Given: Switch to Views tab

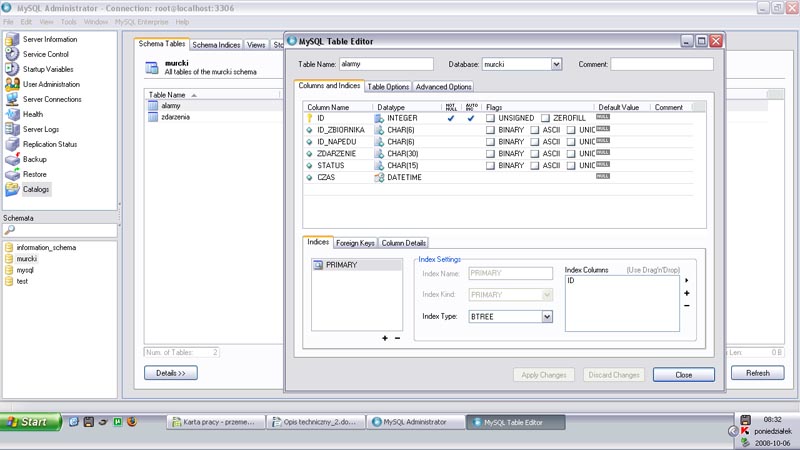Looking at the screenshot, I should (x=256, y=45).
